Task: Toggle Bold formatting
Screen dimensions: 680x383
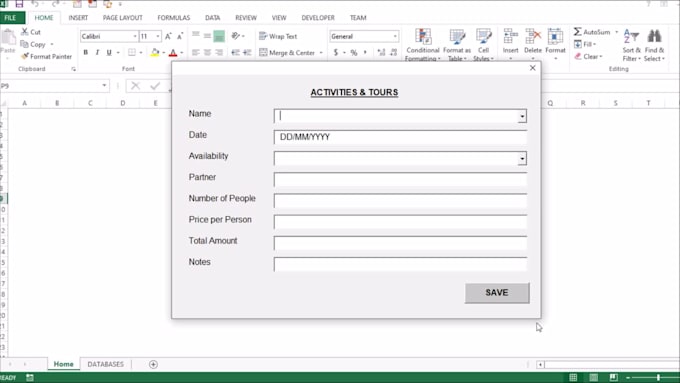Action: pyautogui.click(x=86, y=52)
